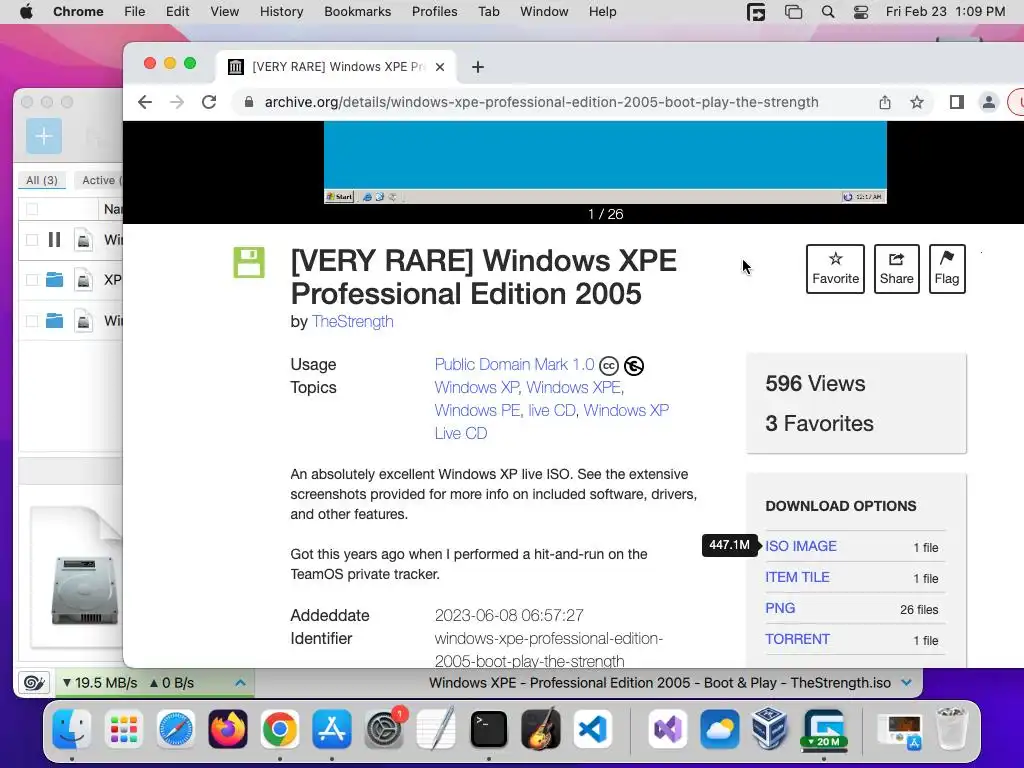This screenshot has width=1024, height=768.
Task: Open the live CD topic link
Action: pyautogui.click(x=552, y=410)
